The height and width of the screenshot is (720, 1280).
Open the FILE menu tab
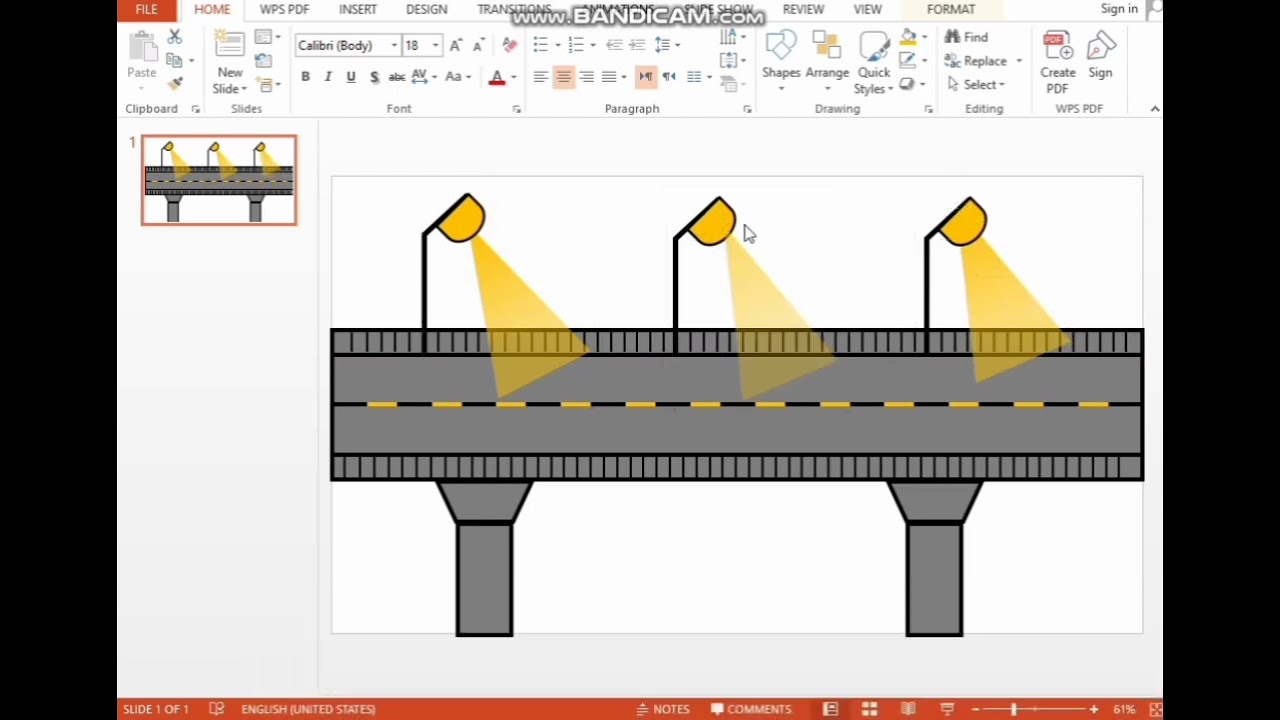tap(146, 10)
